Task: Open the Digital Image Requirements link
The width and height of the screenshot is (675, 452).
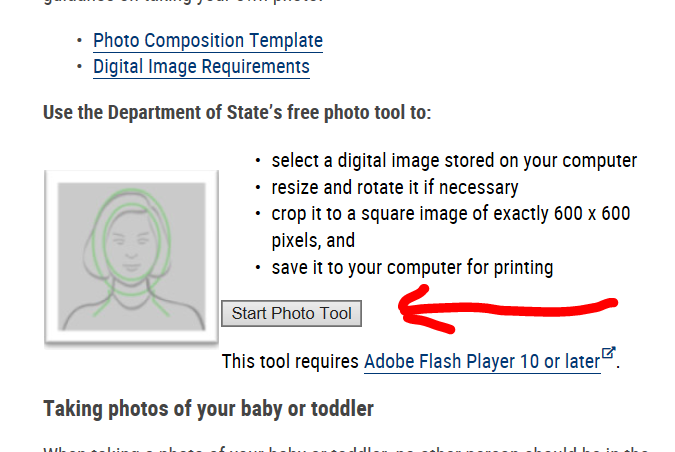Action: coord(201,67)
